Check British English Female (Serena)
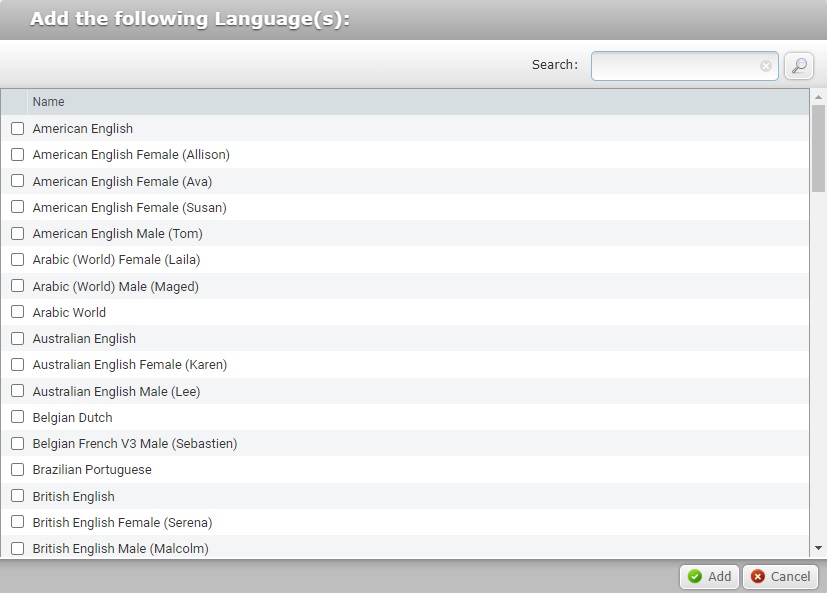The height and width of the screenshot is (593, 828). pyautogui.click(x=17, y=522)
